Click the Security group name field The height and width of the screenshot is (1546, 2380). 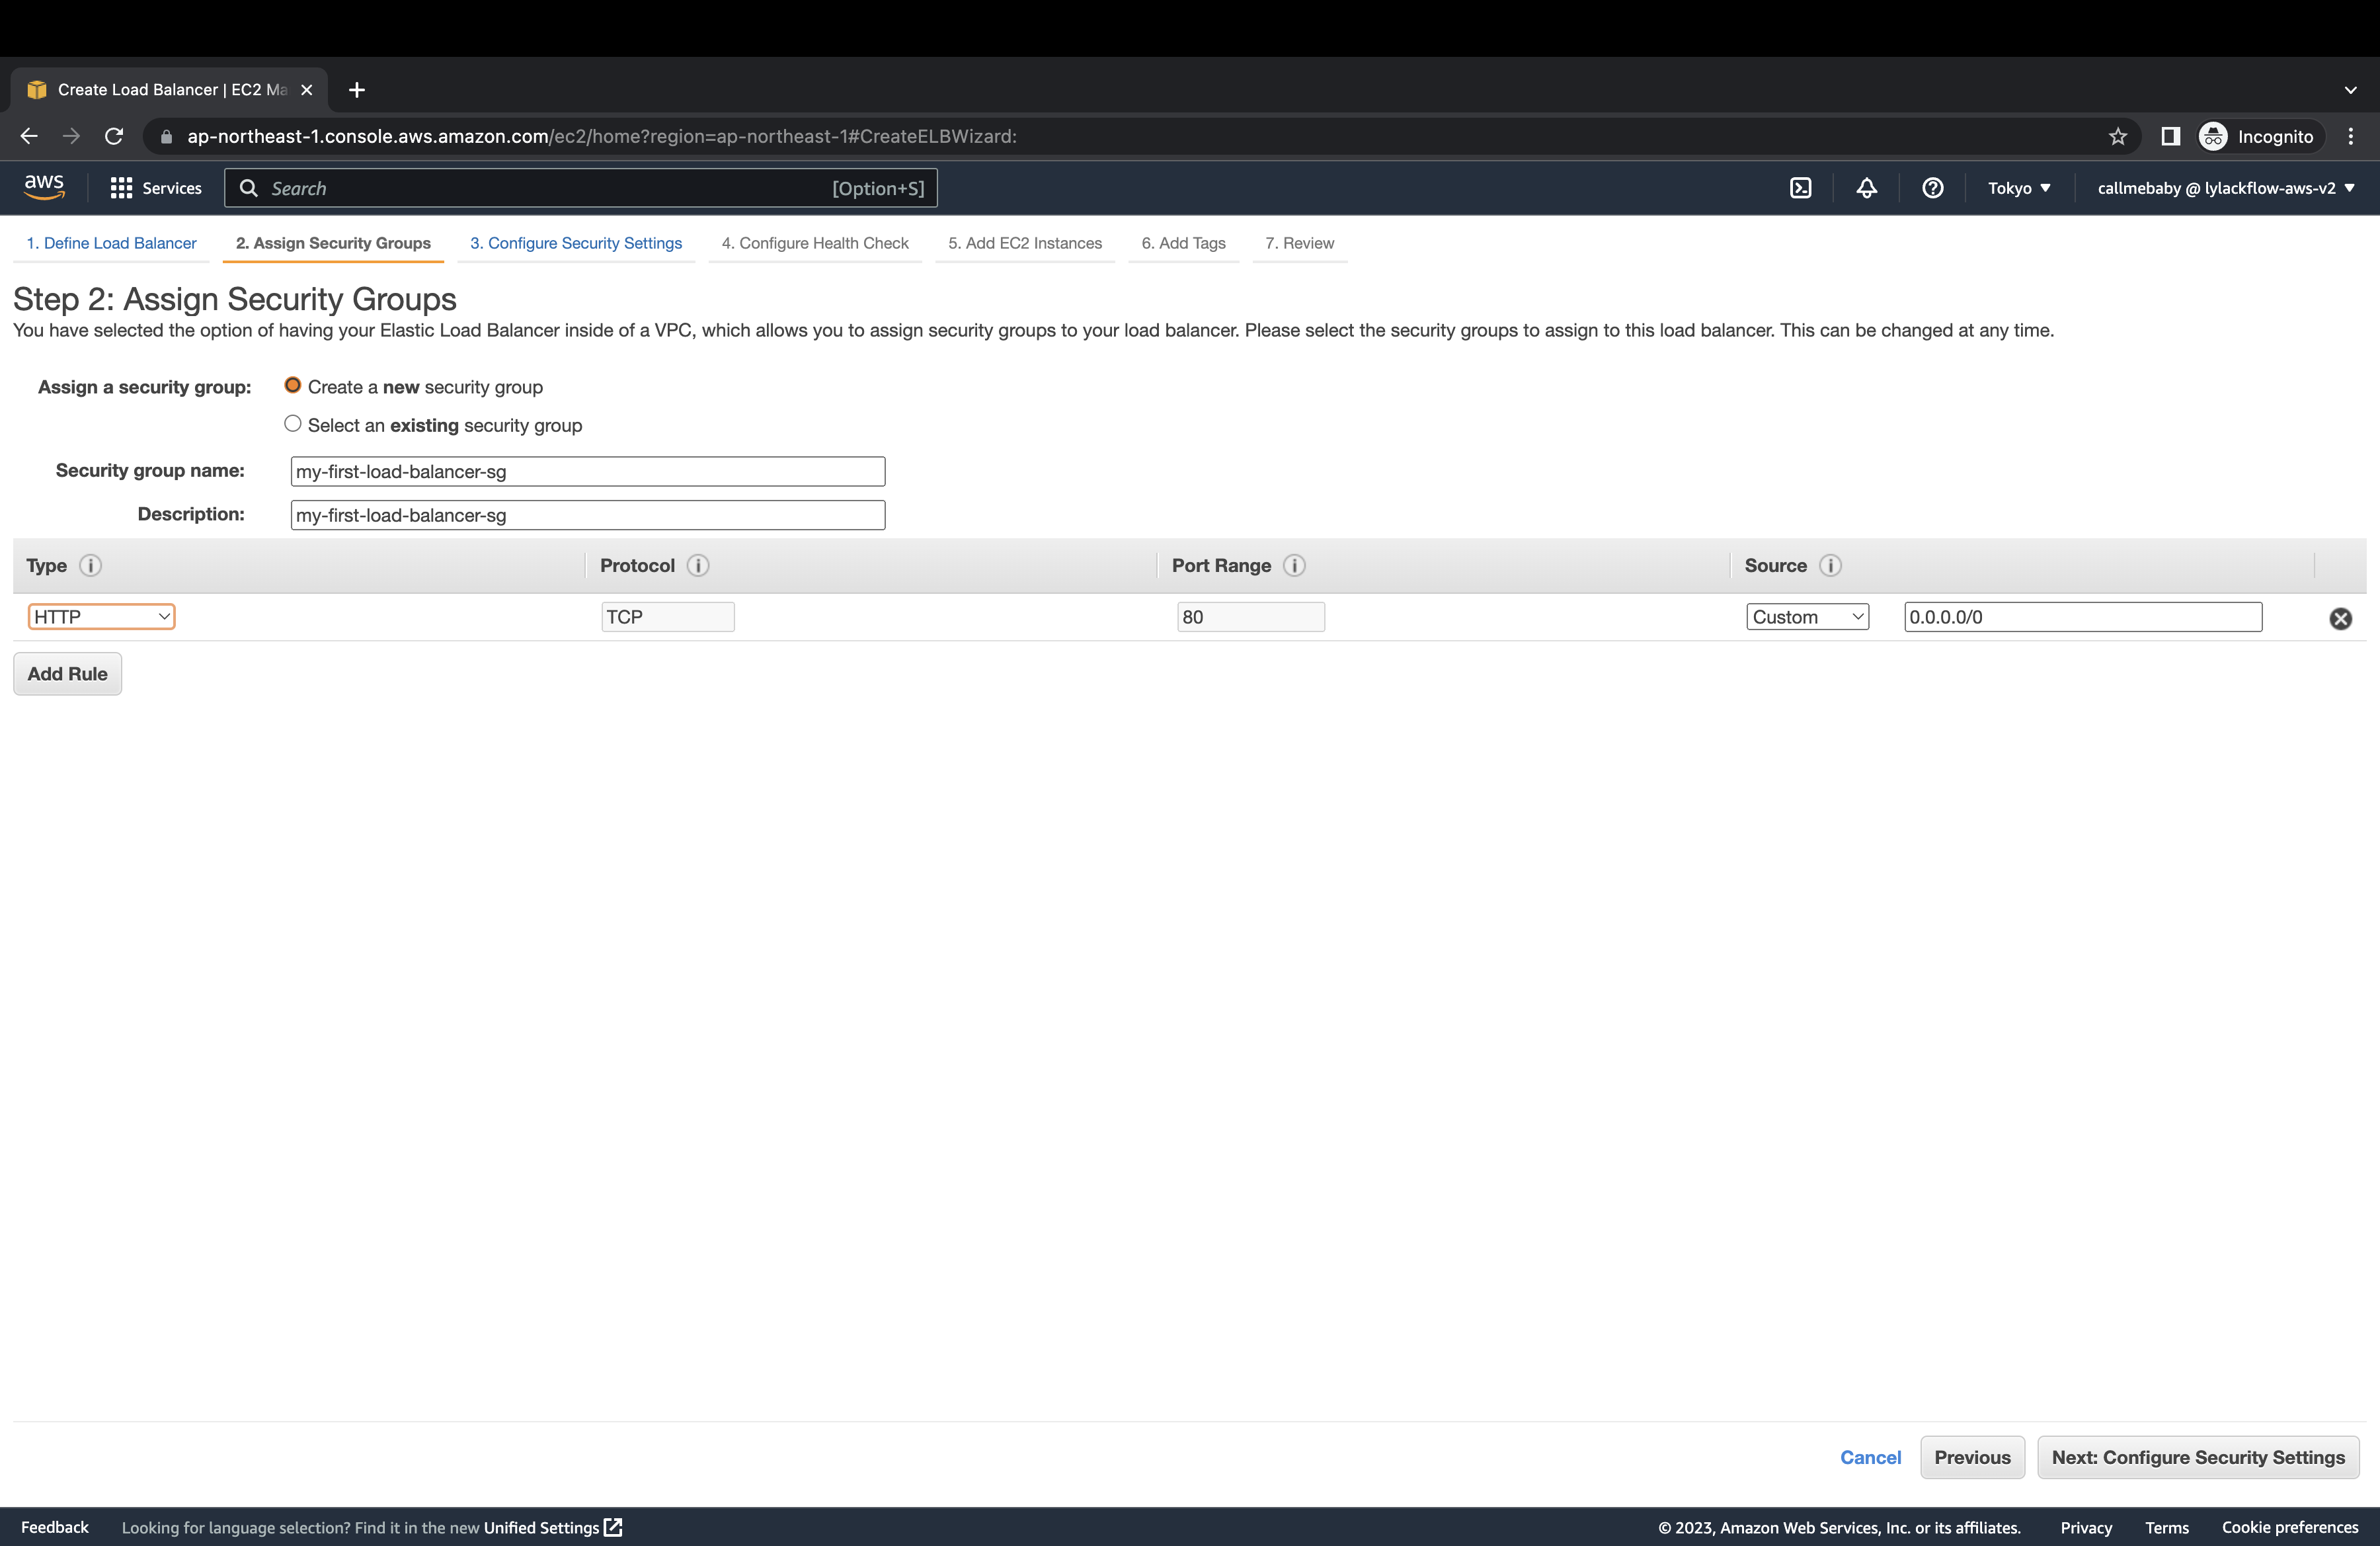coord(588,471)
